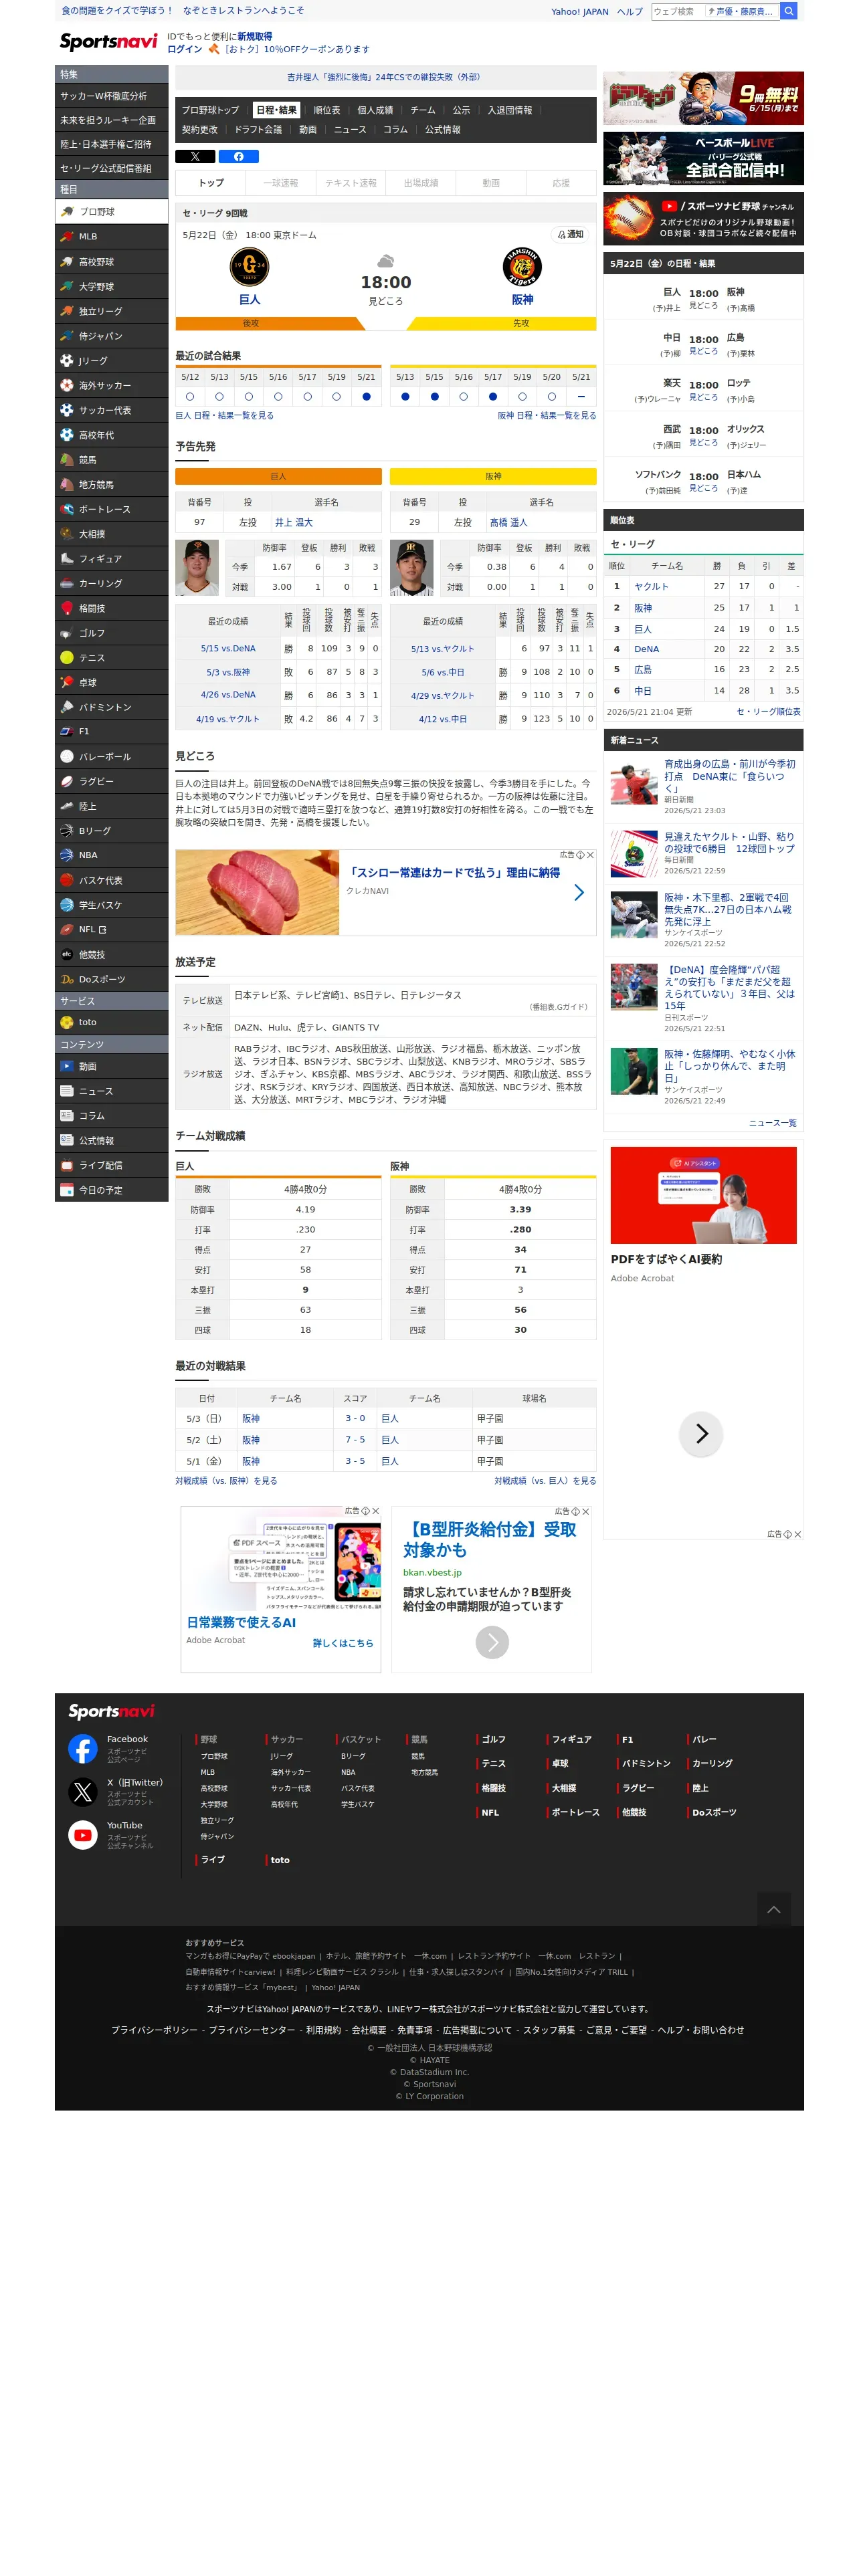Open プロ野球トップ in the nav bar
Image resolution: width=859 pixels, height=2576 pixels.
click(x=210, y=110)
